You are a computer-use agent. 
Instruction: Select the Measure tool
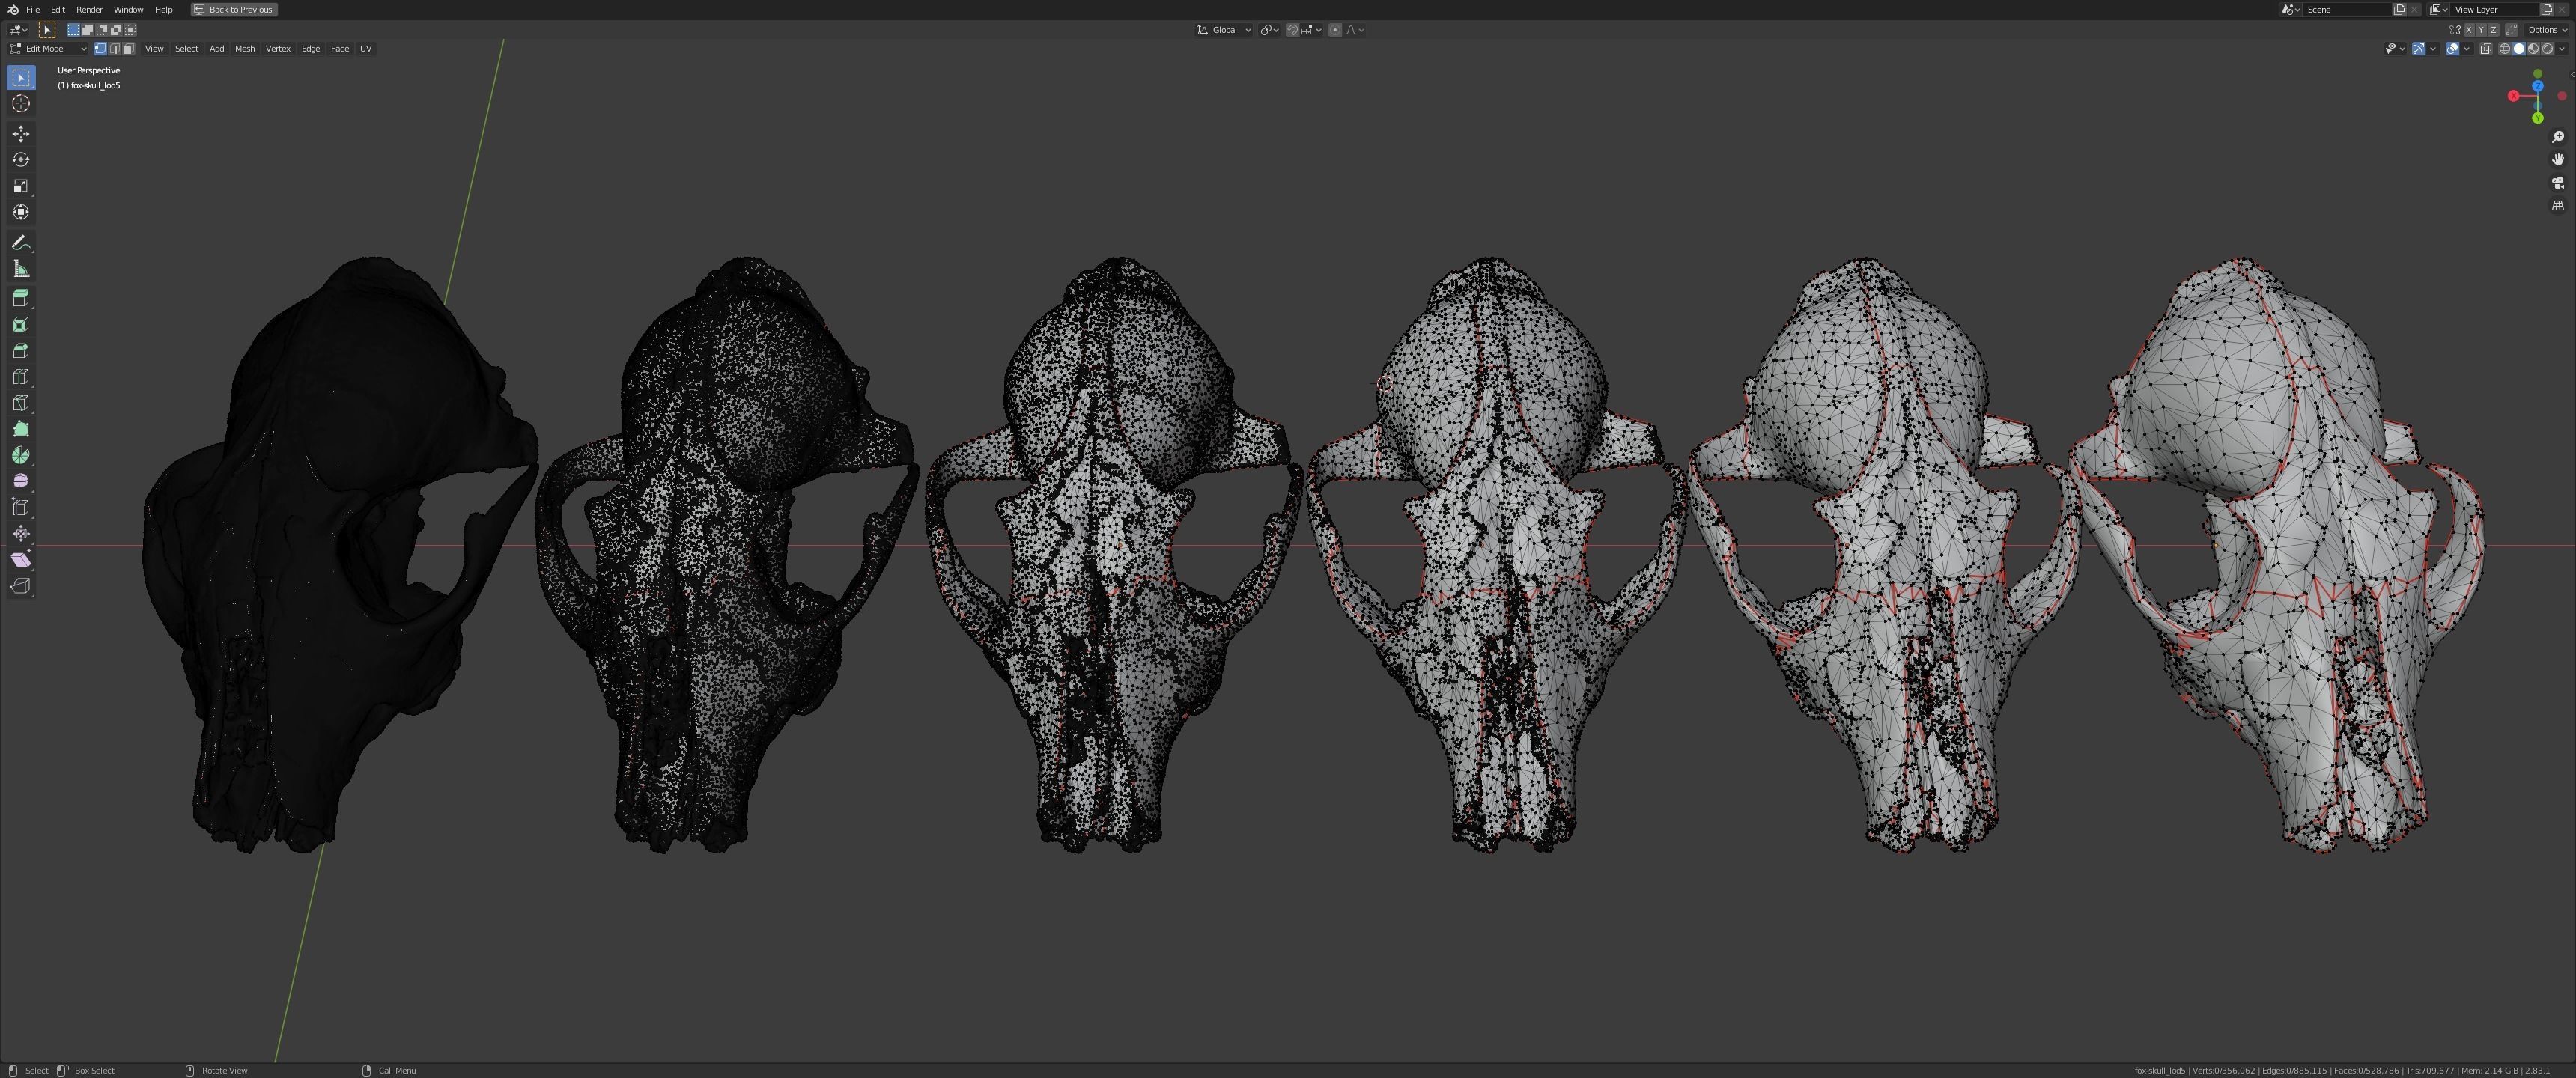21,269
